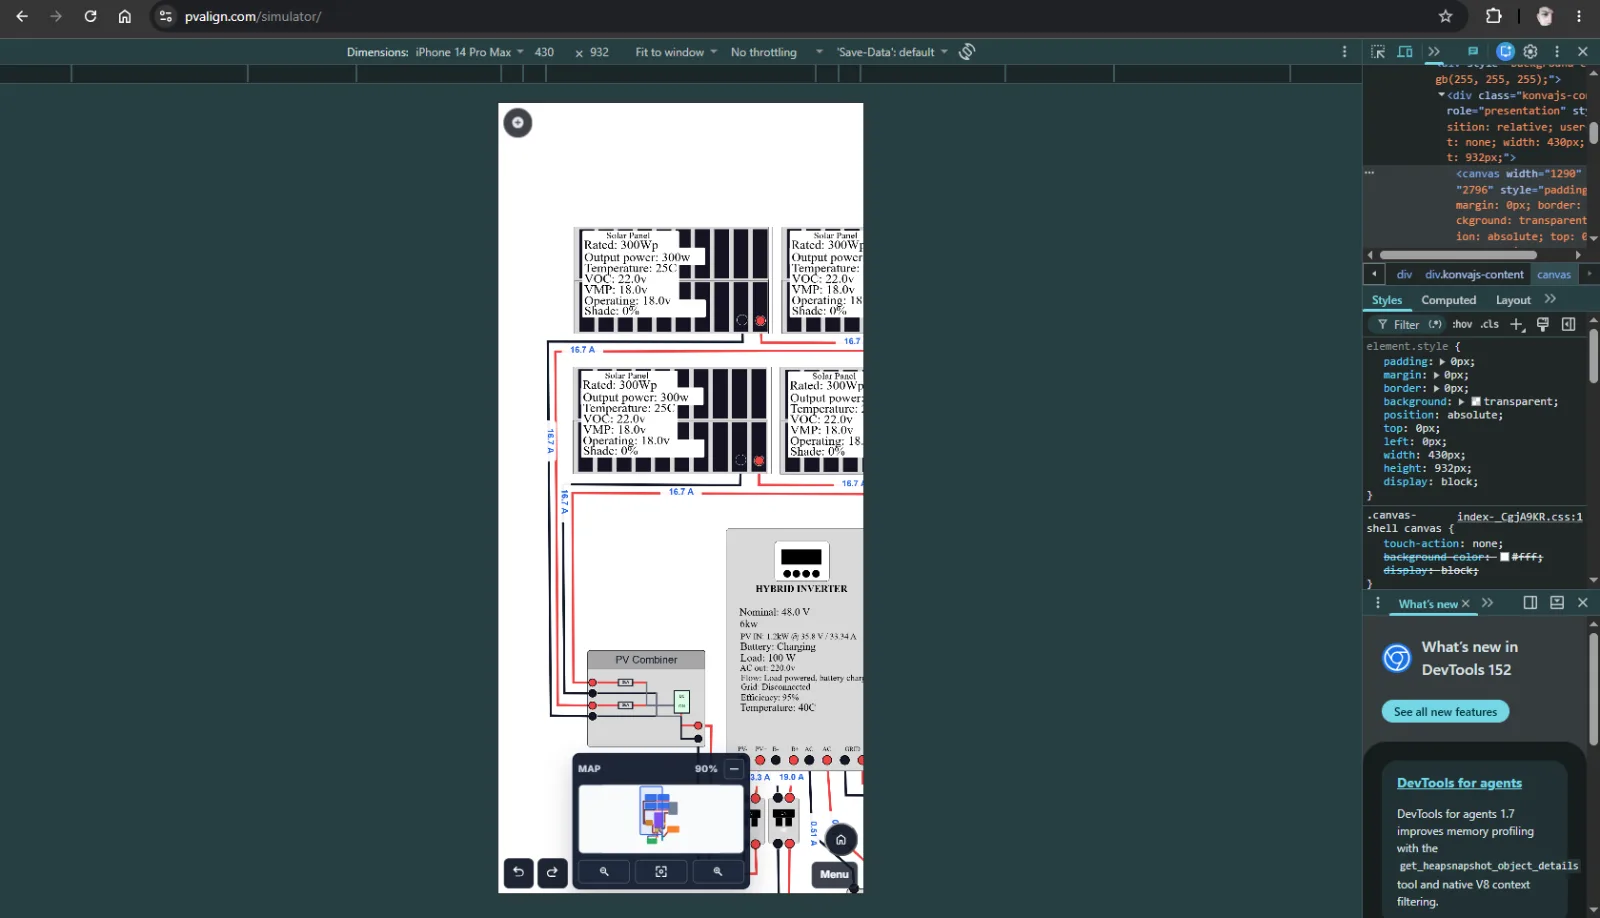Image resolution: width=1600 pixels, height=918 pixels.
Task: Redo the last simulator action
Action: [x=552, y=872]
